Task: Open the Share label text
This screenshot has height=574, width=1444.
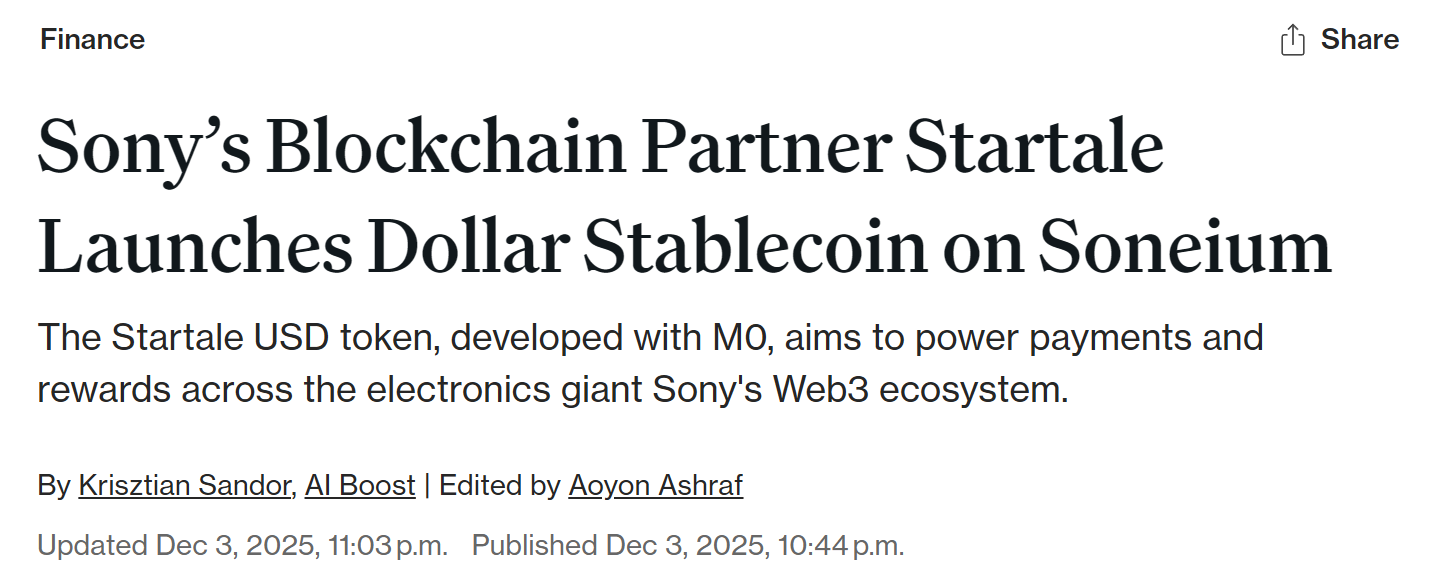Action: pos(1359,40)
